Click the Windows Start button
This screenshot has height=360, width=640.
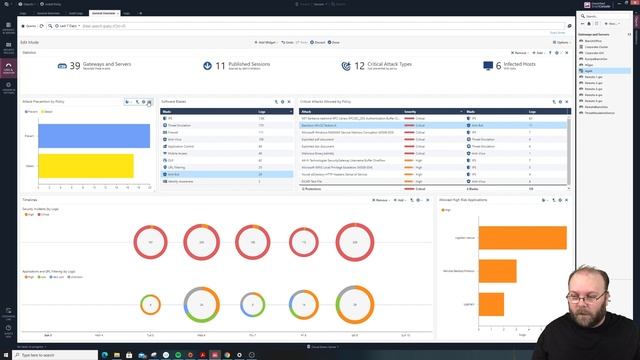6,355
